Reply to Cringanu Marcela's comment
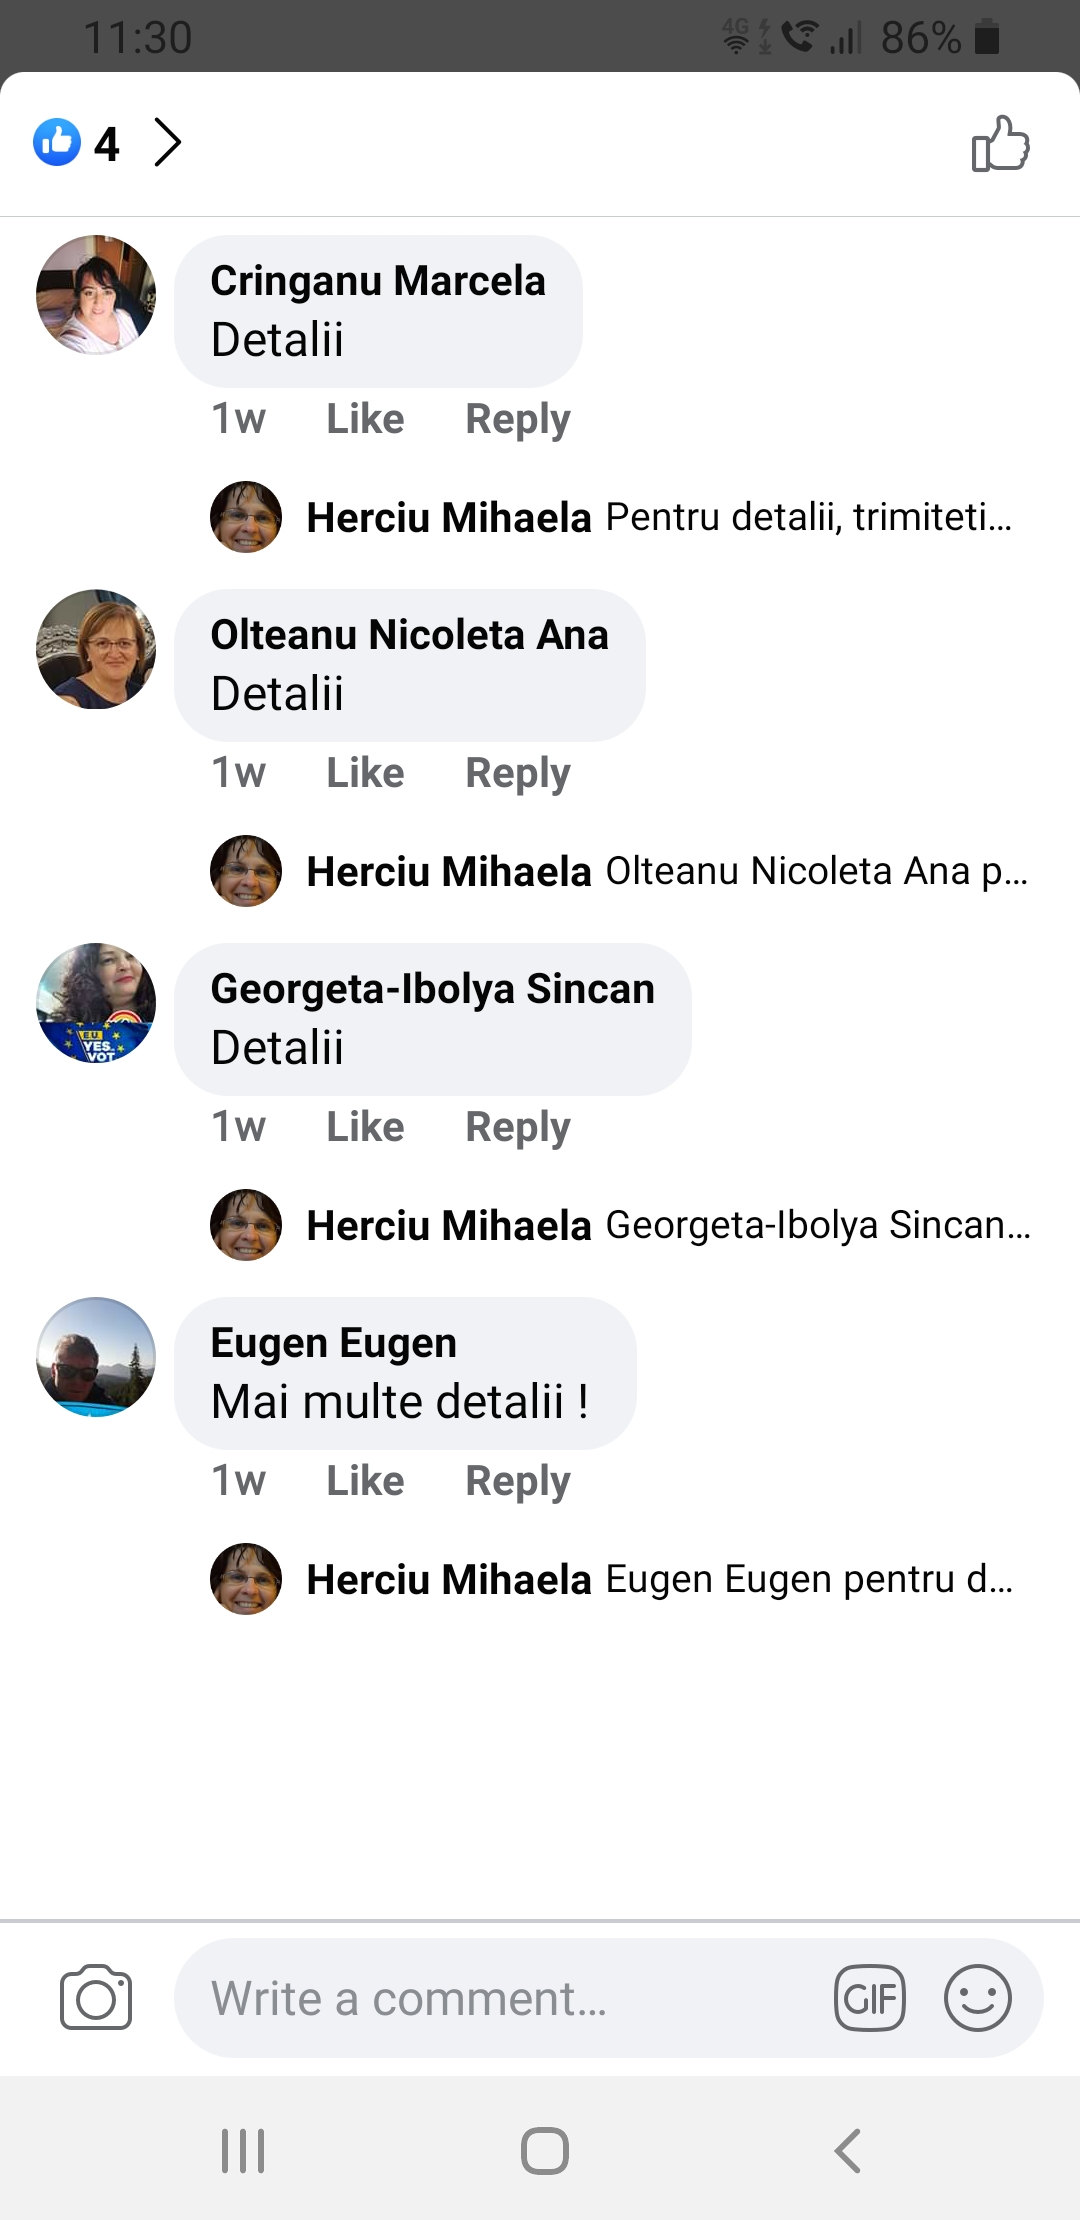Image resolution: width=1080 pixels, height=2220 pixels. pos(518,419)
